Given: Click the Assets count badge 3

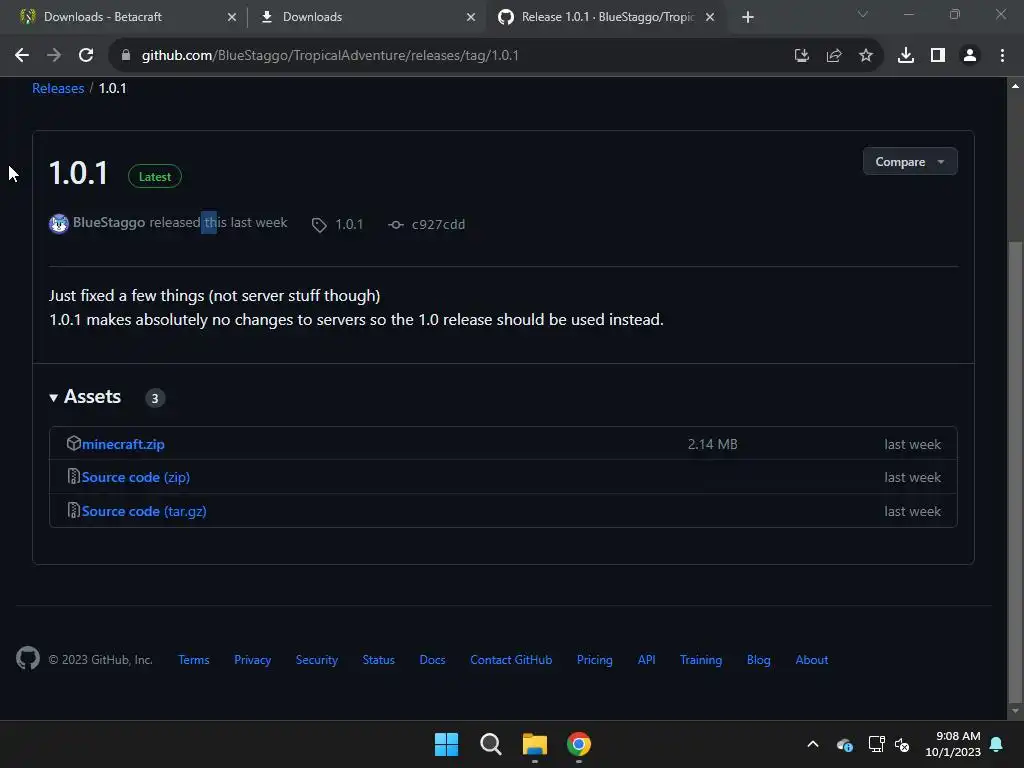Looking at the screenshot, I should coord(155,398).
